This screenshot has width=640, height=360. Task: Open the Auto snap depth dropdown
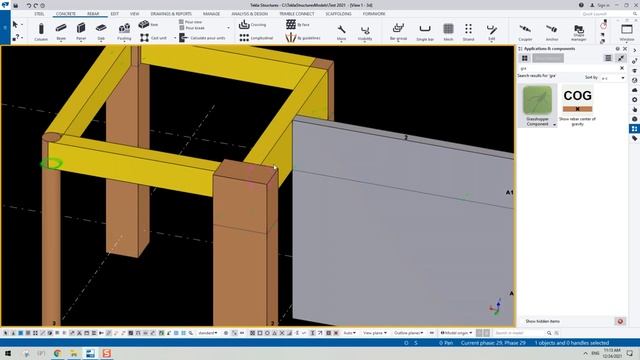[349, 333]
